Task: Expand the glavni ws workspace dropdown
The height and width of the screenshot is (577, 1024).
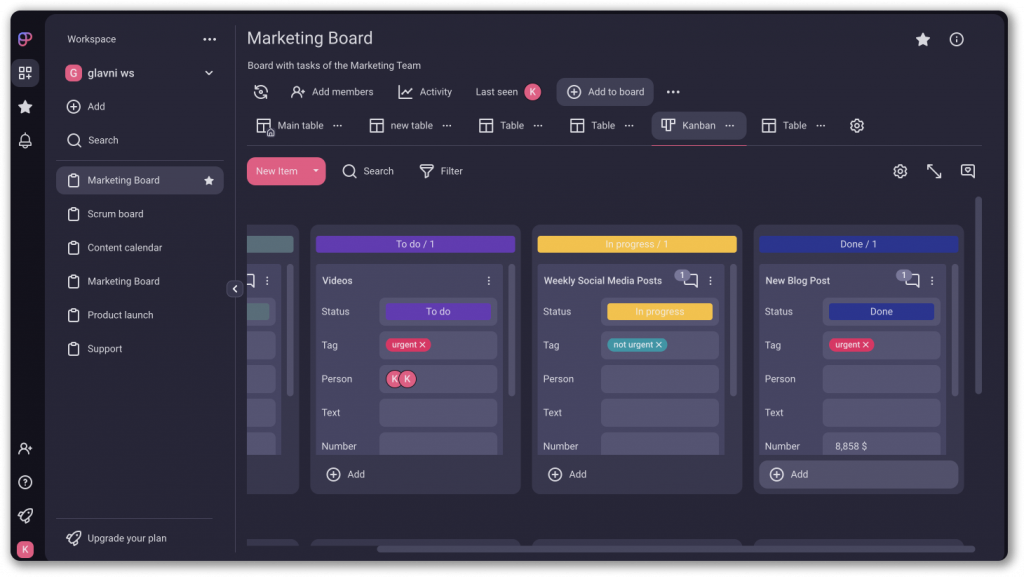Action: click(x=209, y=73)
